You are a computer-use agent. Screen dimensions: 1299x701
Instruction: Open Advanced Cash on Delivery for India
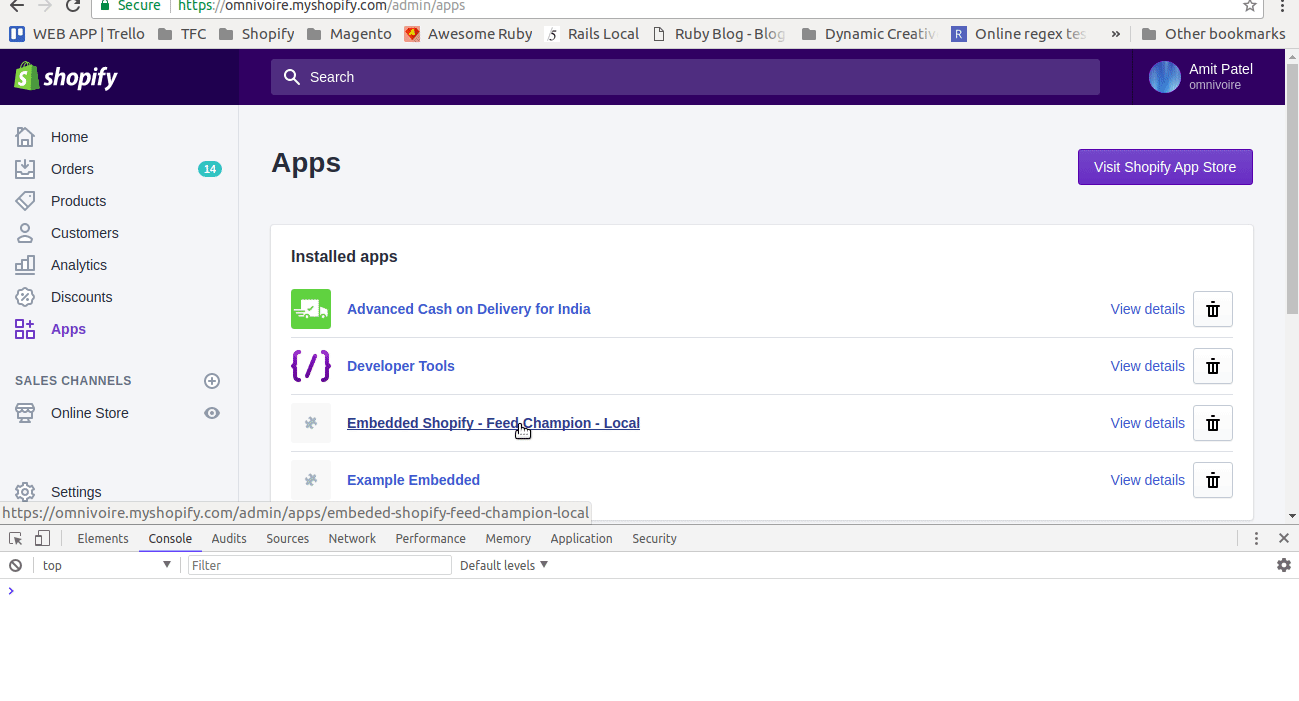(468, 309)
